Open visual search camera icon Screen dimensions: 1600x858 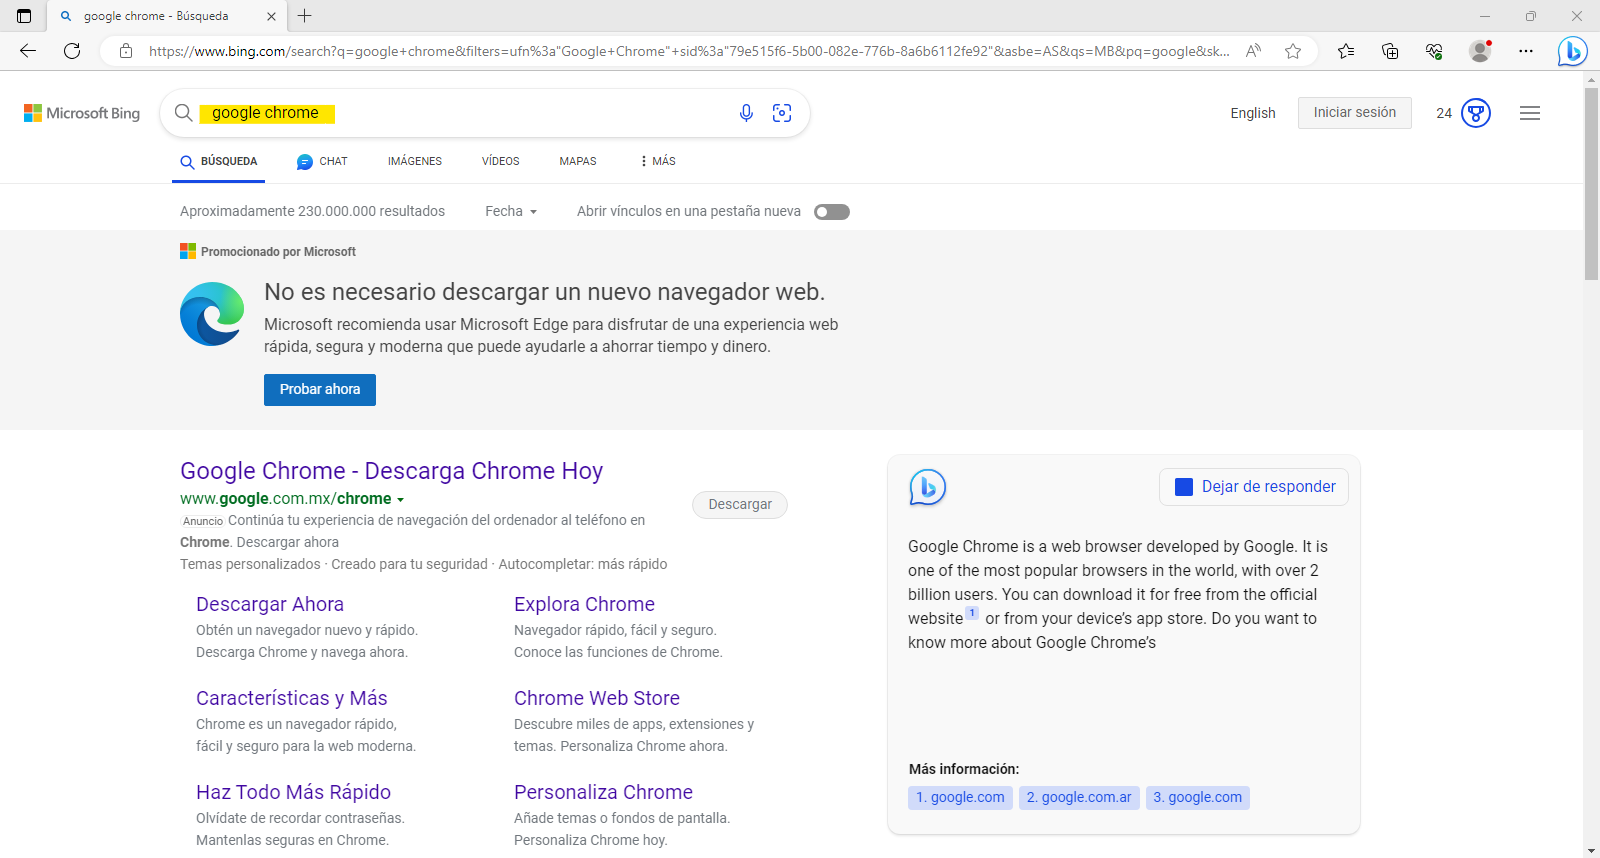[782, 113]
